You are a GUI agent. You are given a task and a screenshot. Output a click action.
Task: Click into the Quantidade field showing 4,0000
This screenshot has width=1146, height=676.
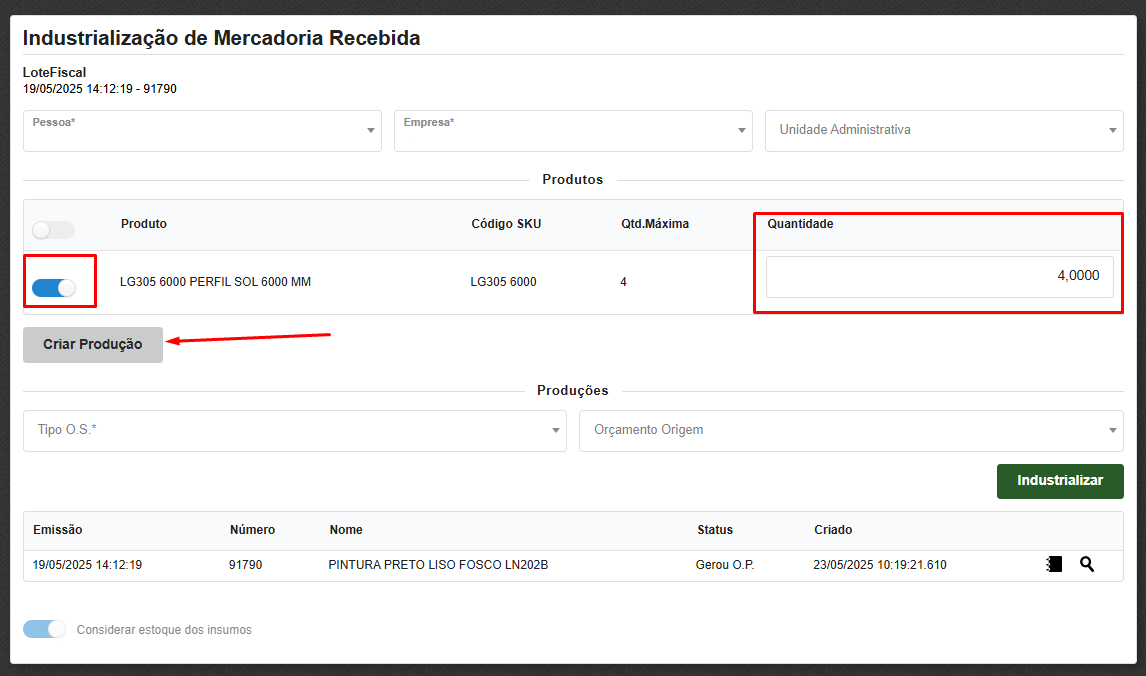coord(939,276)
